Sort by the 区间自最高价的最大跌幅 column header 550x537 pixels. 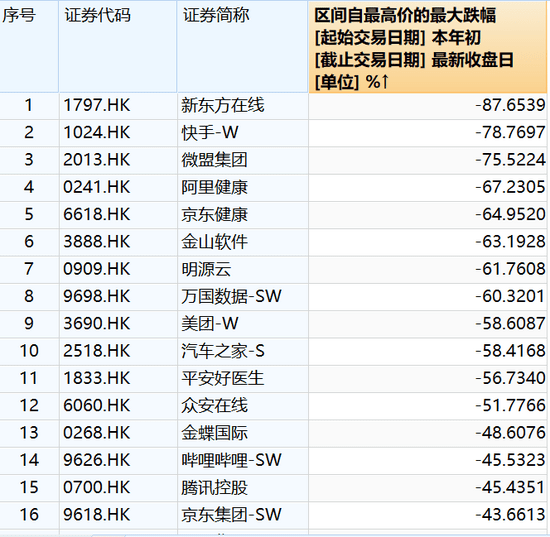tap(428, 47)
